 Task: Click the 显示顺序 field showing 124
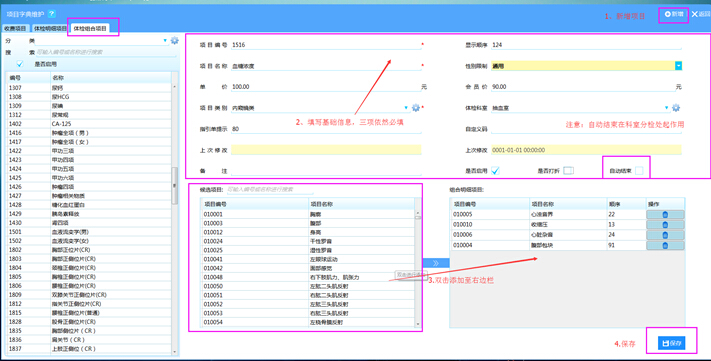[586, 45]
